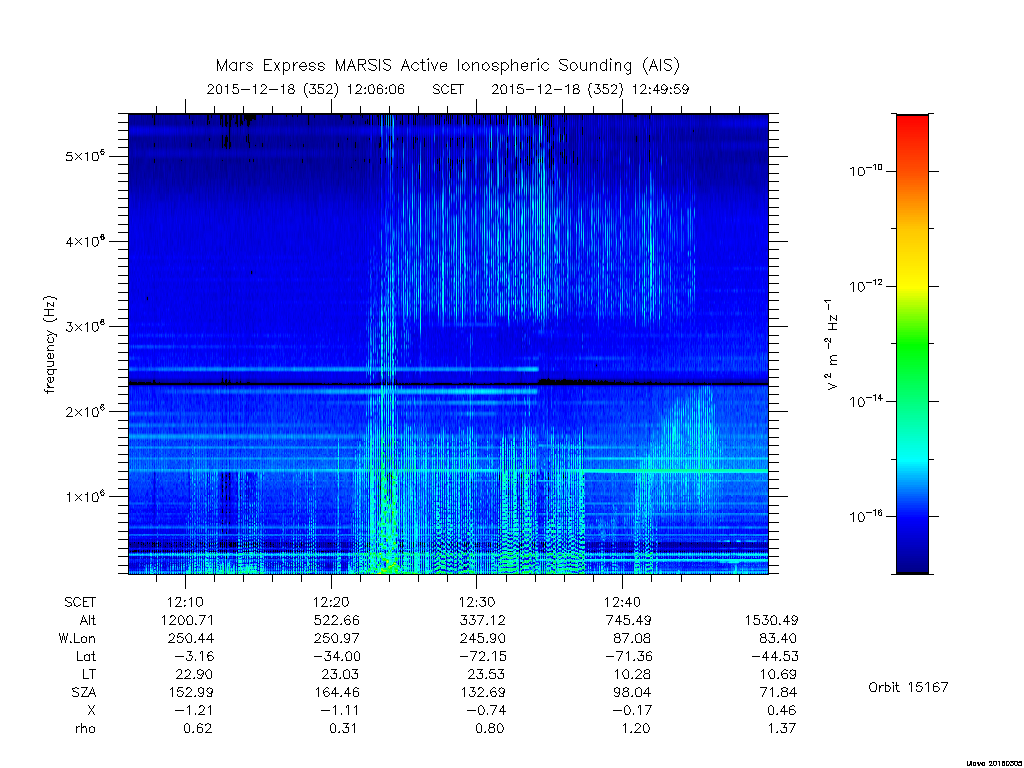Click the start time 2015-12-18 12:06:06

pos(306,89)
